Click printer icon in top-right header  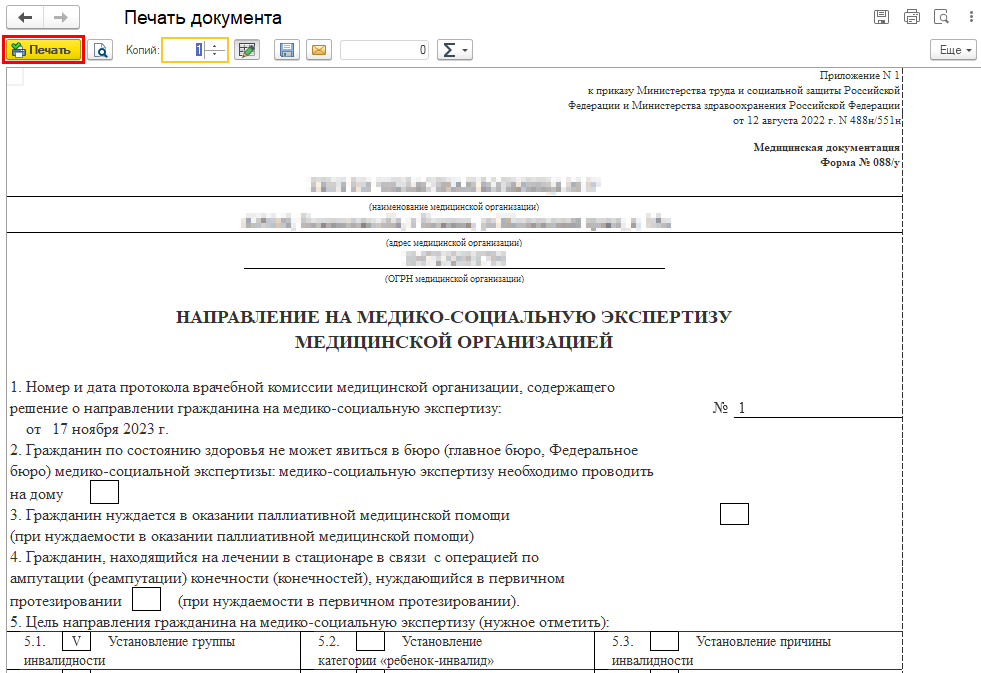coord(911,17)
